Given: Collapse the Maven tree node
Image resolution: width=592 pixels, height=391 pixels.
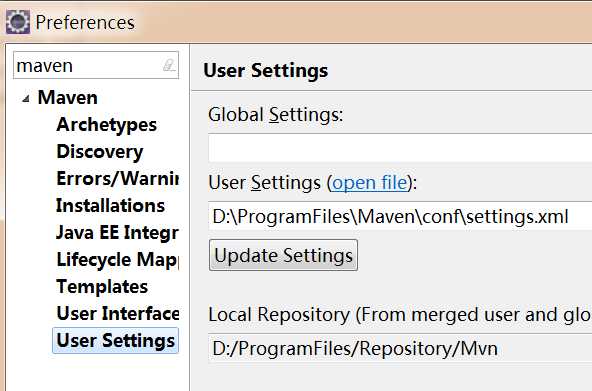Looking at the screenshot, I should tap(26, 99).
